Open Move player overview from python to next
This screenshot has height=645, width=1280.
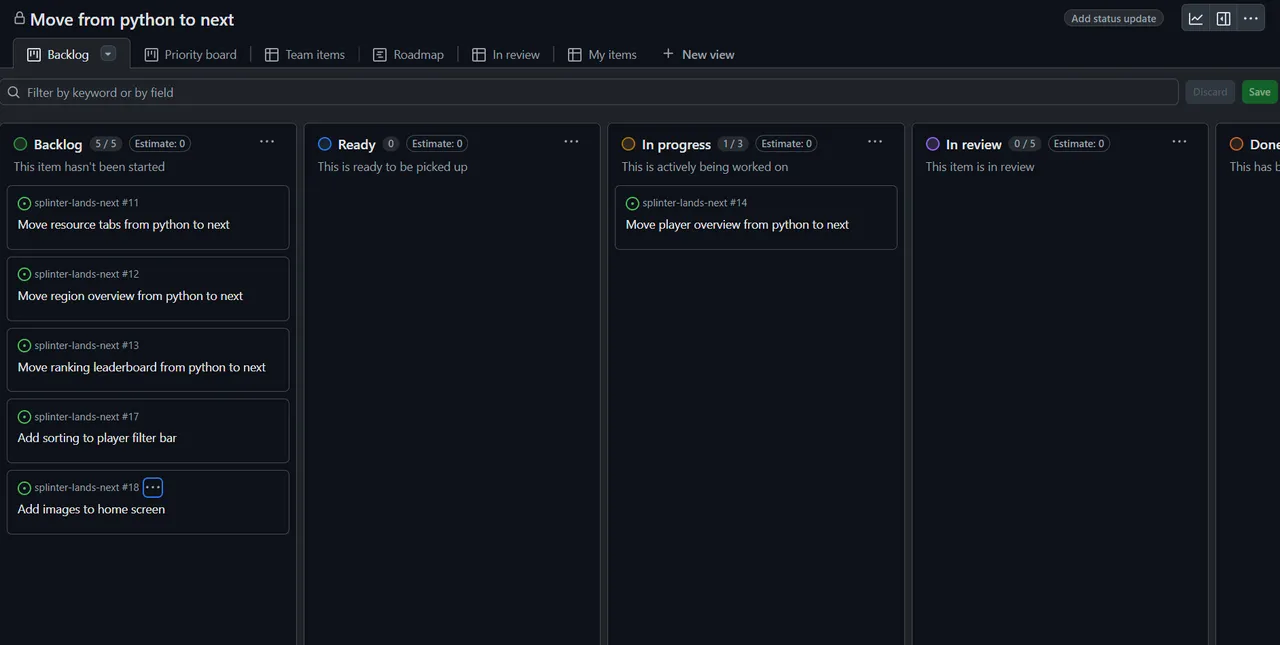pyautogui.click(x=737, y=225)
